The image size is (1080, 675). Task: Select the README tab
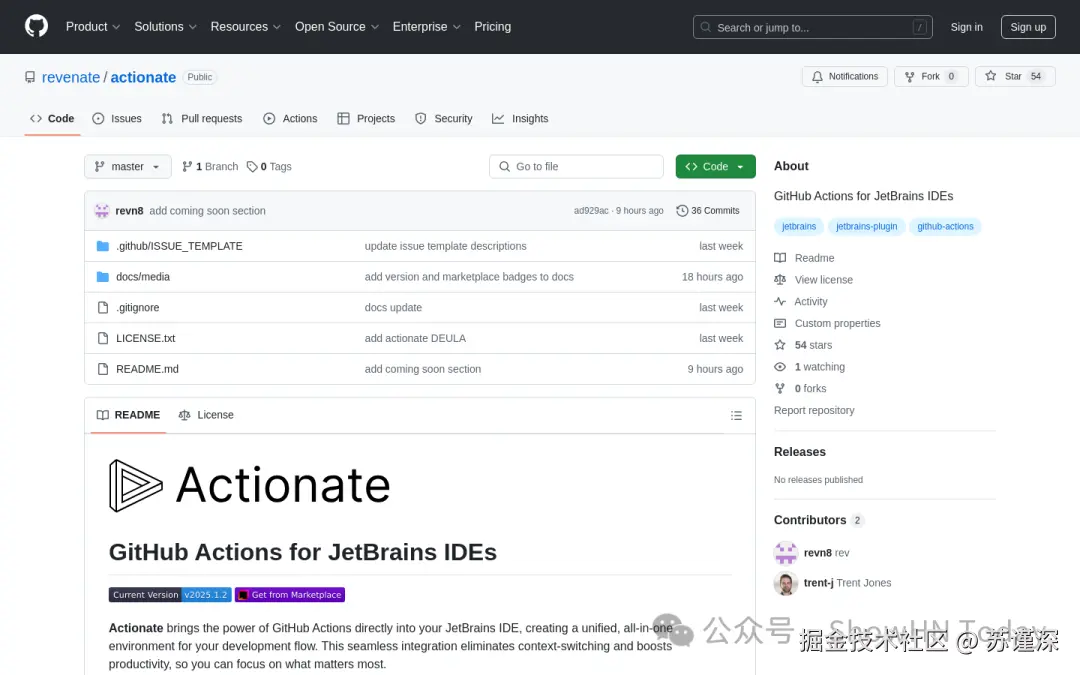[128, 415]
